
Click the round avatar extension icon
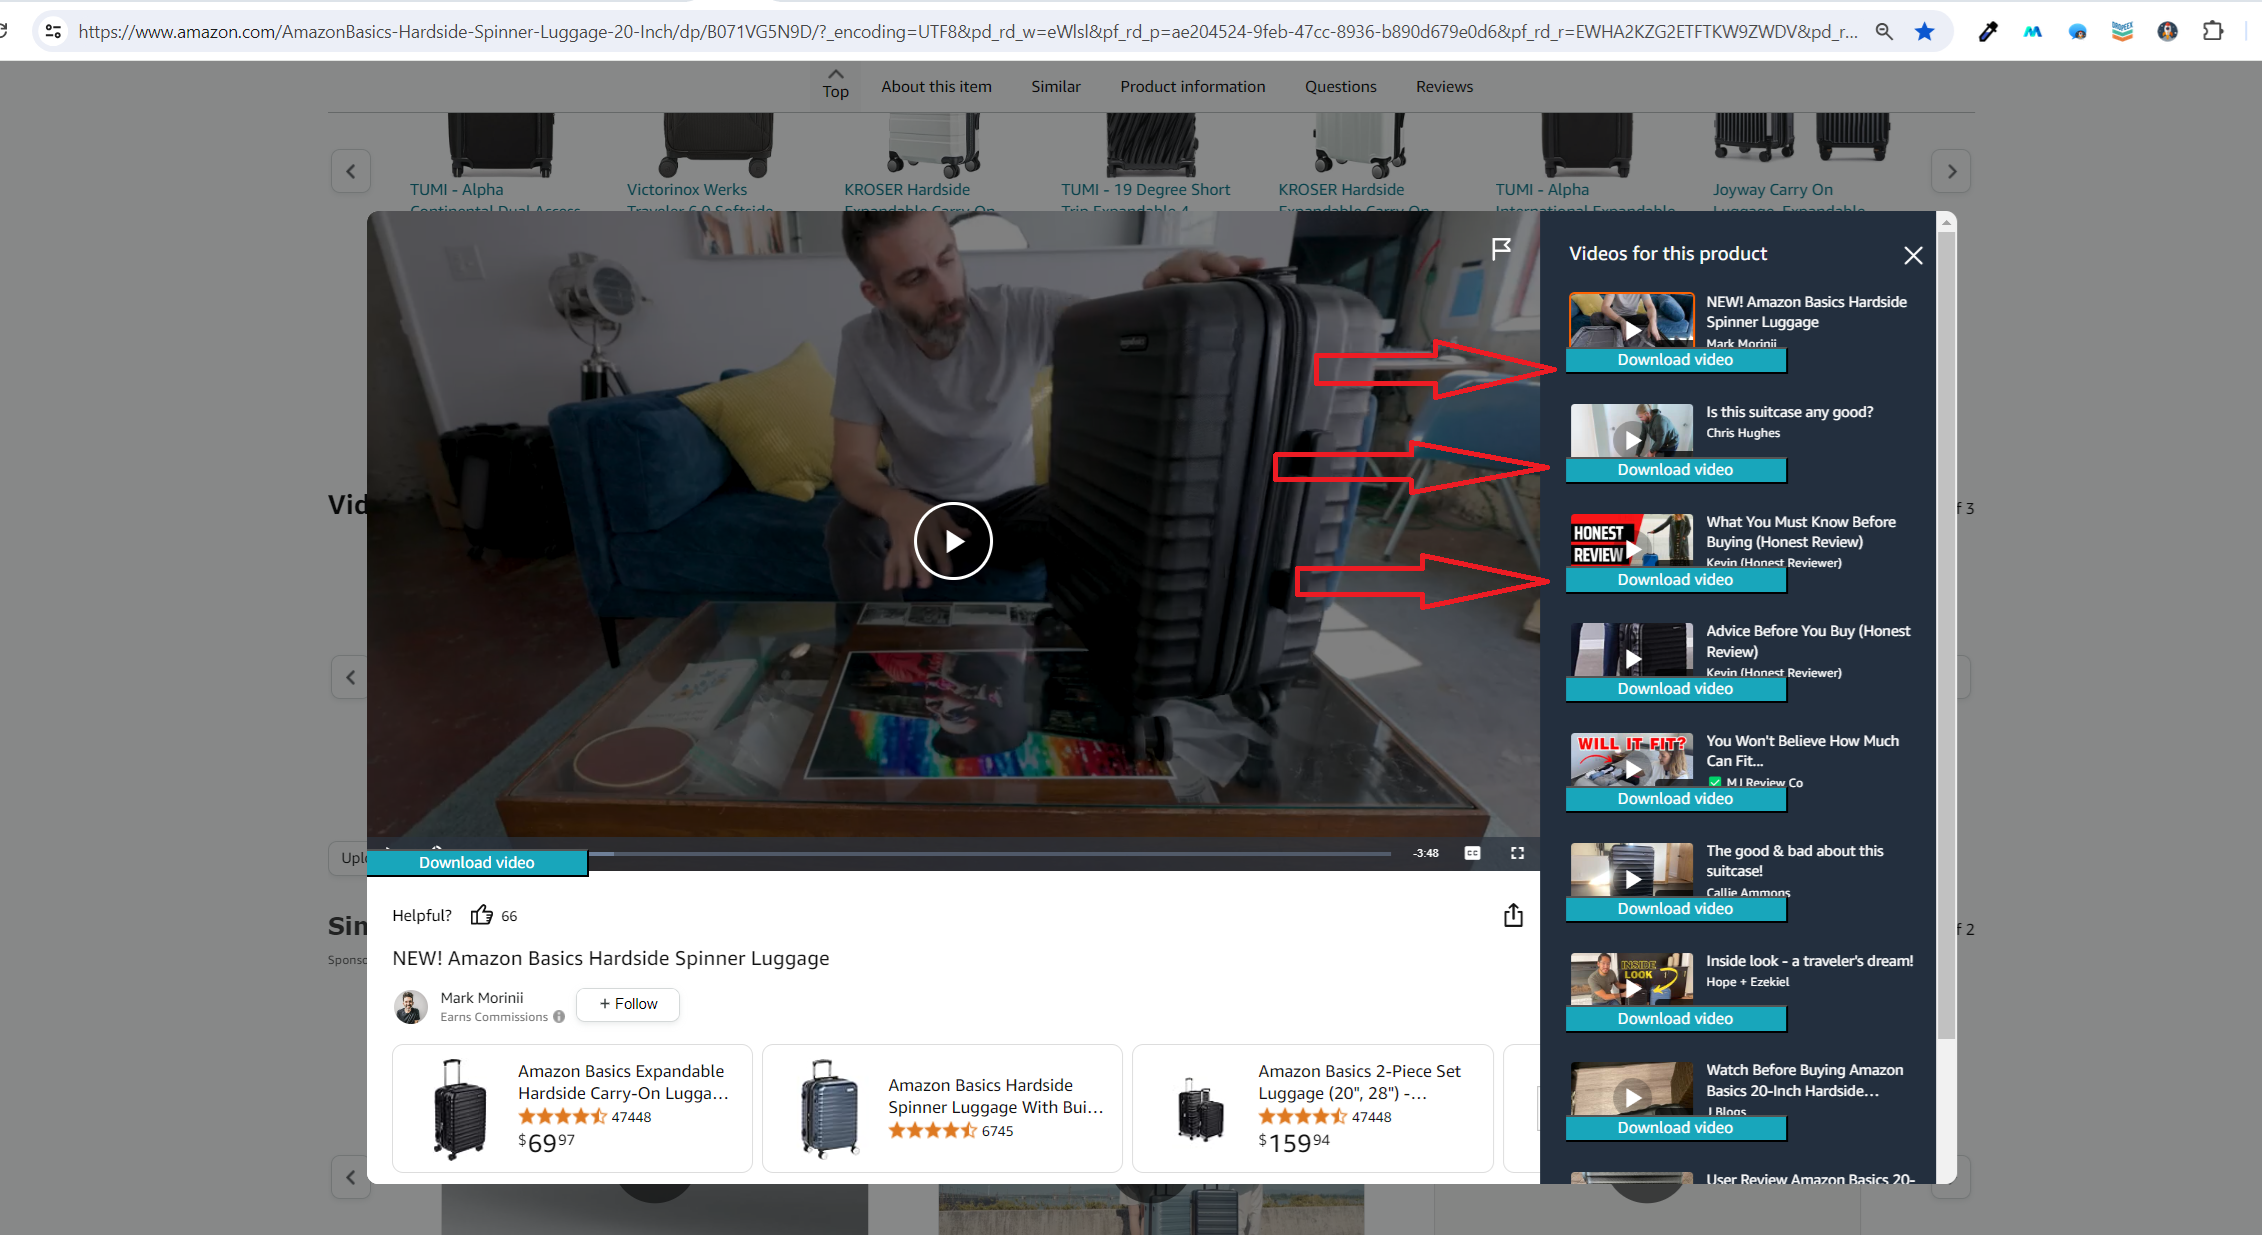[x=2167, y=32]
